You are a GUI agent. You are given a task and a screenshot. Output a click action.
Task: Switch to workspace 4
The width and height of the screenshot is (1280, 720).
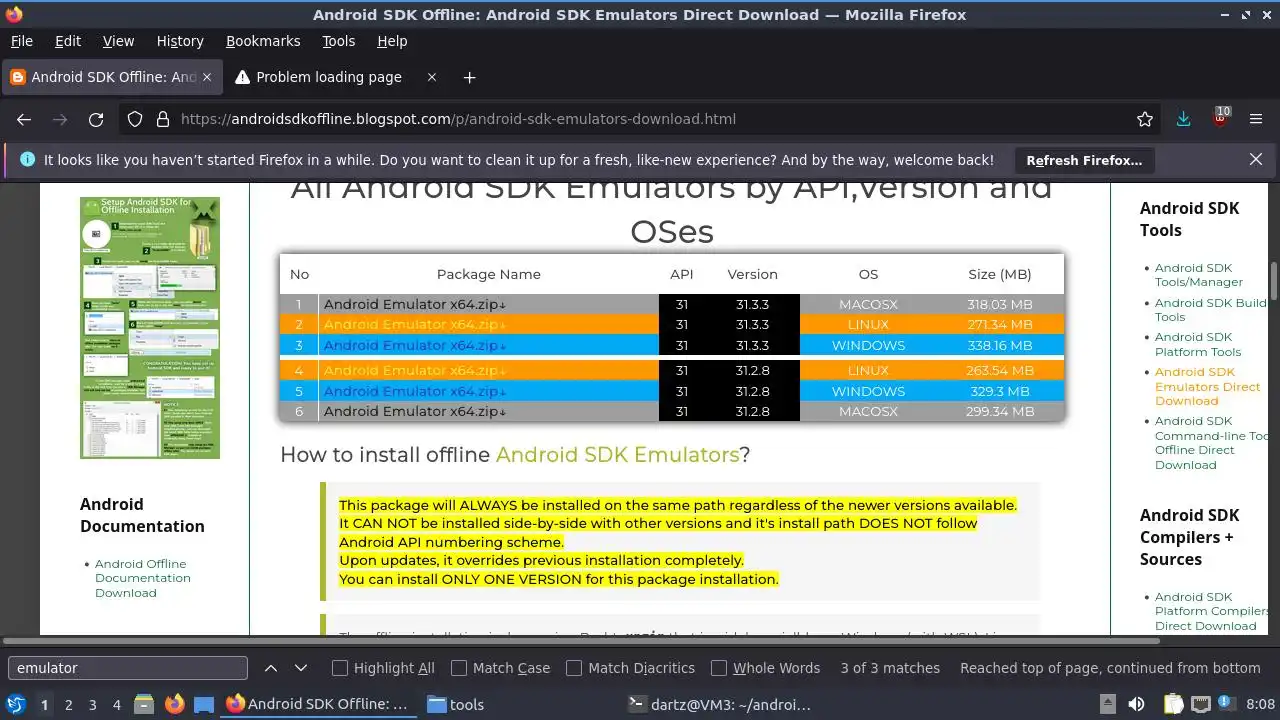click(x=116, y=704)
